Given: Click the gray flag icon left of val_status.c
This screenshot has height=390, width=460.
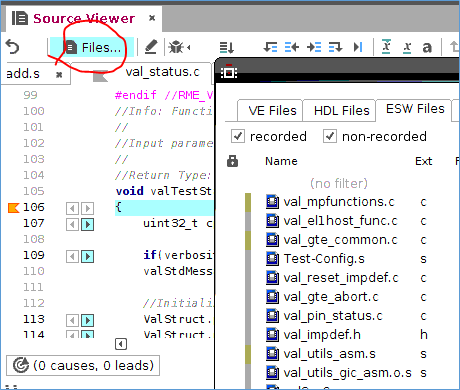Looking at the screenshot, I should tap(100, 76).
